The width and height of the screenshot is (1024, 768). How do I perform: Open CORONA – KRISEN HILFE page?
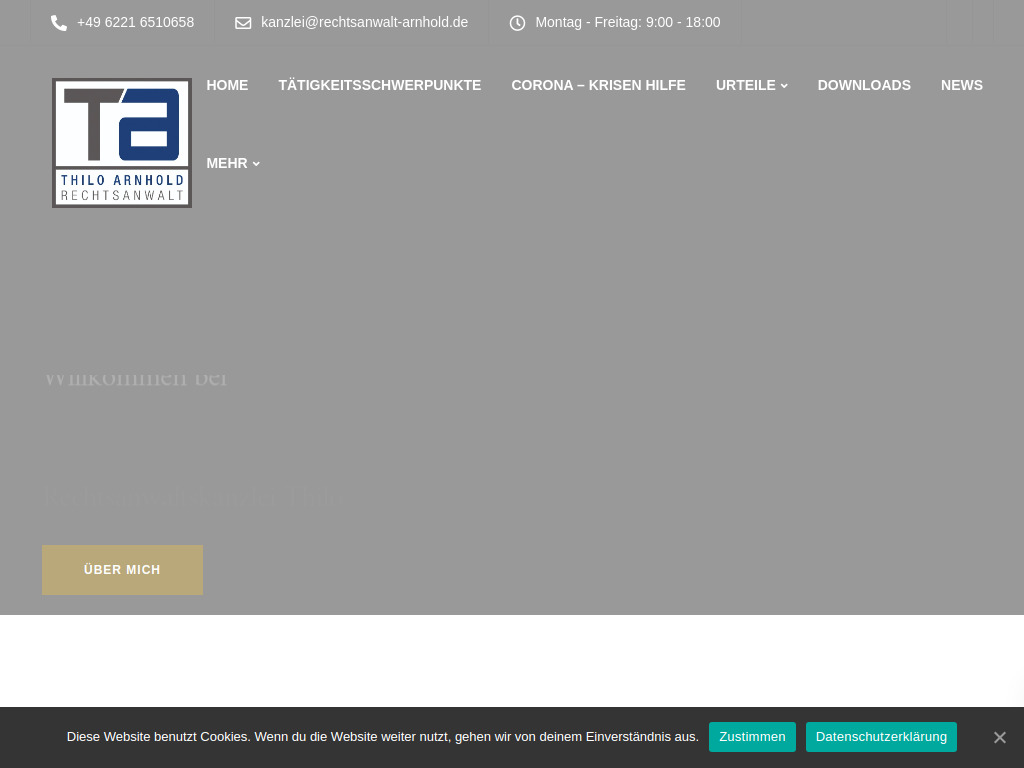pyautogui.click(x=598, y=86)
